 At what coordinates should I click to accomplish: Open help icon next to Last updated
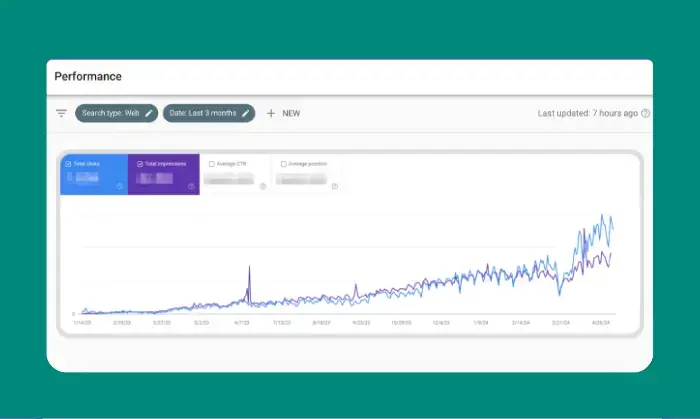[x=645, y=113]
